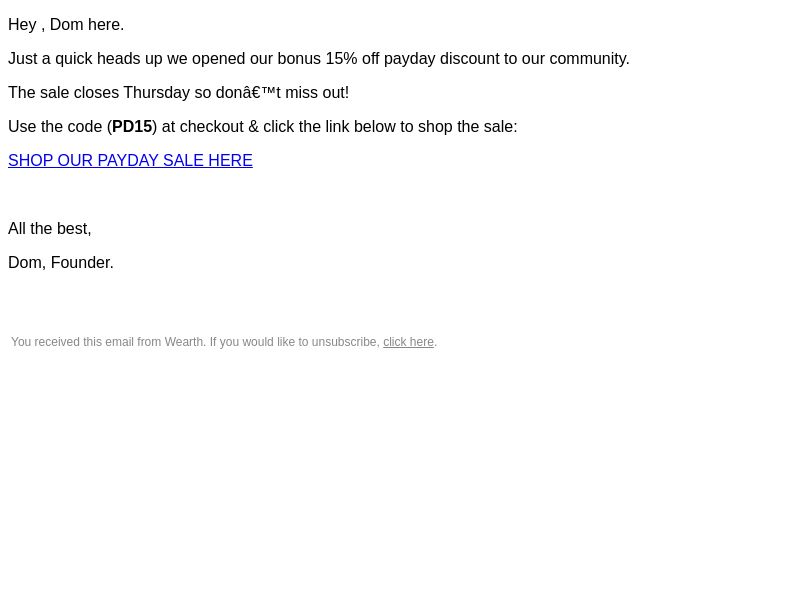Click the word 'checkout' in the code line
The image size is (800, 600).
[x=212, y=127]
